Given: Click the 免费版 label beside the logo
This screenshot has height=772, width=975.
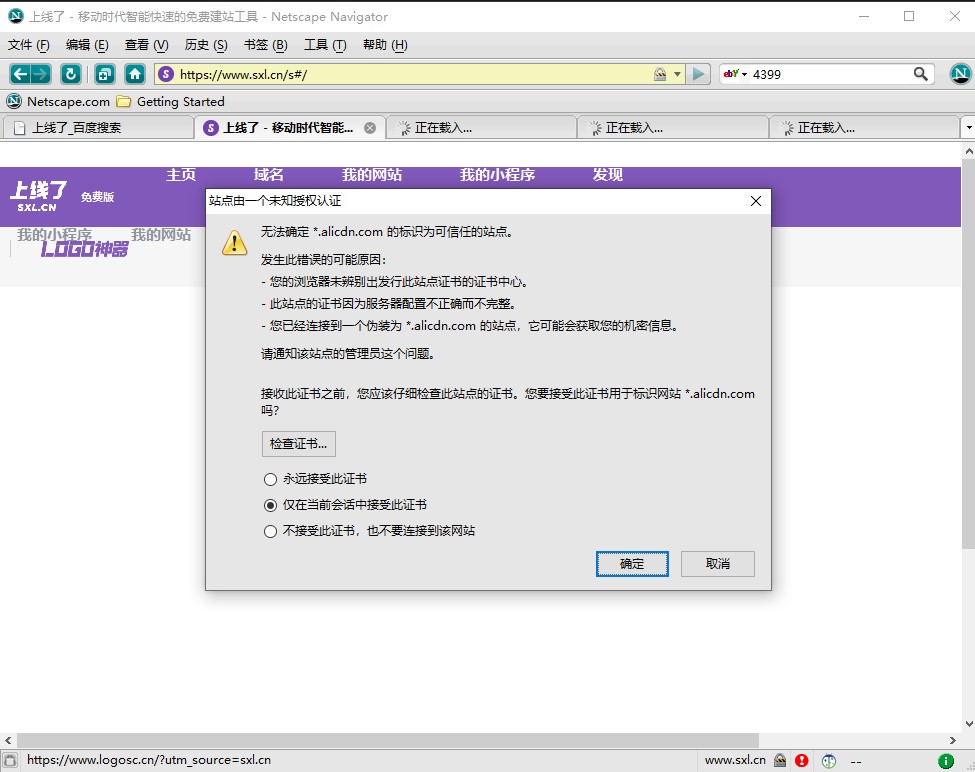Looking at the screenshot, I should 98,197.
